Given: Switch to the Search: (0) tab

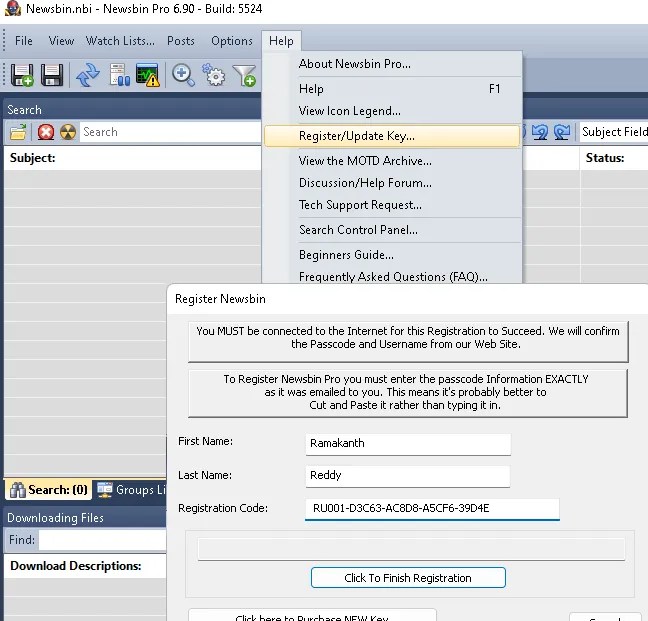Looking at the screenshot, I should tap(48, 490).
